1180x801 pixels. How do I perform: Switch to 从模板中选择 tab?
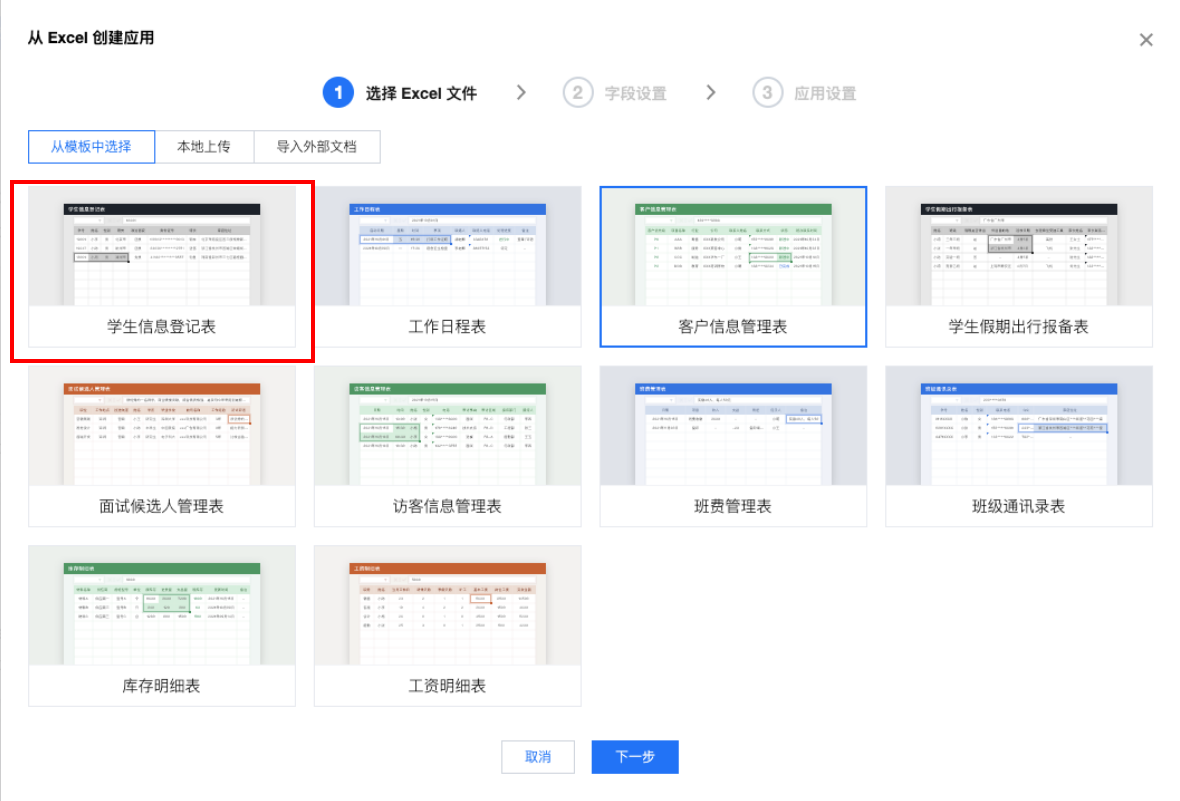[x=91, y=147]
